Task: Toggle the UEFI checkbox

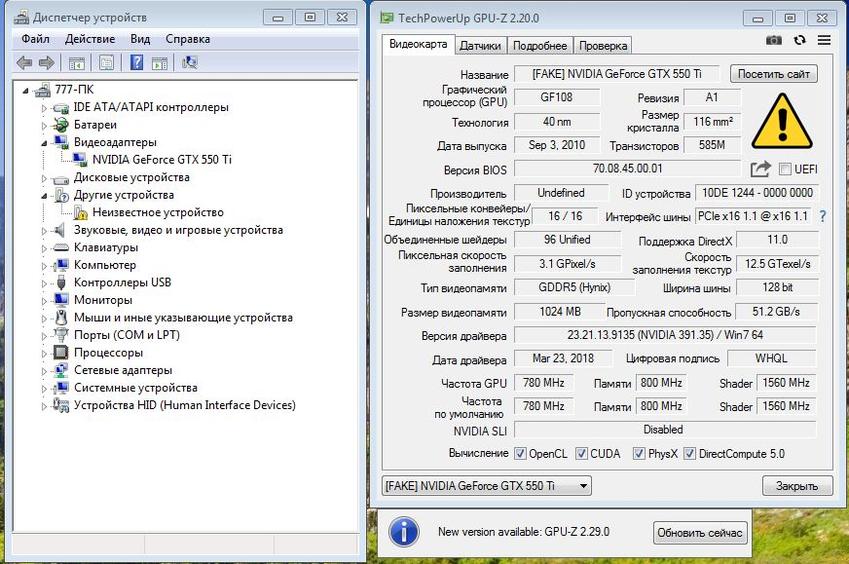Action: tap(785, 169)
